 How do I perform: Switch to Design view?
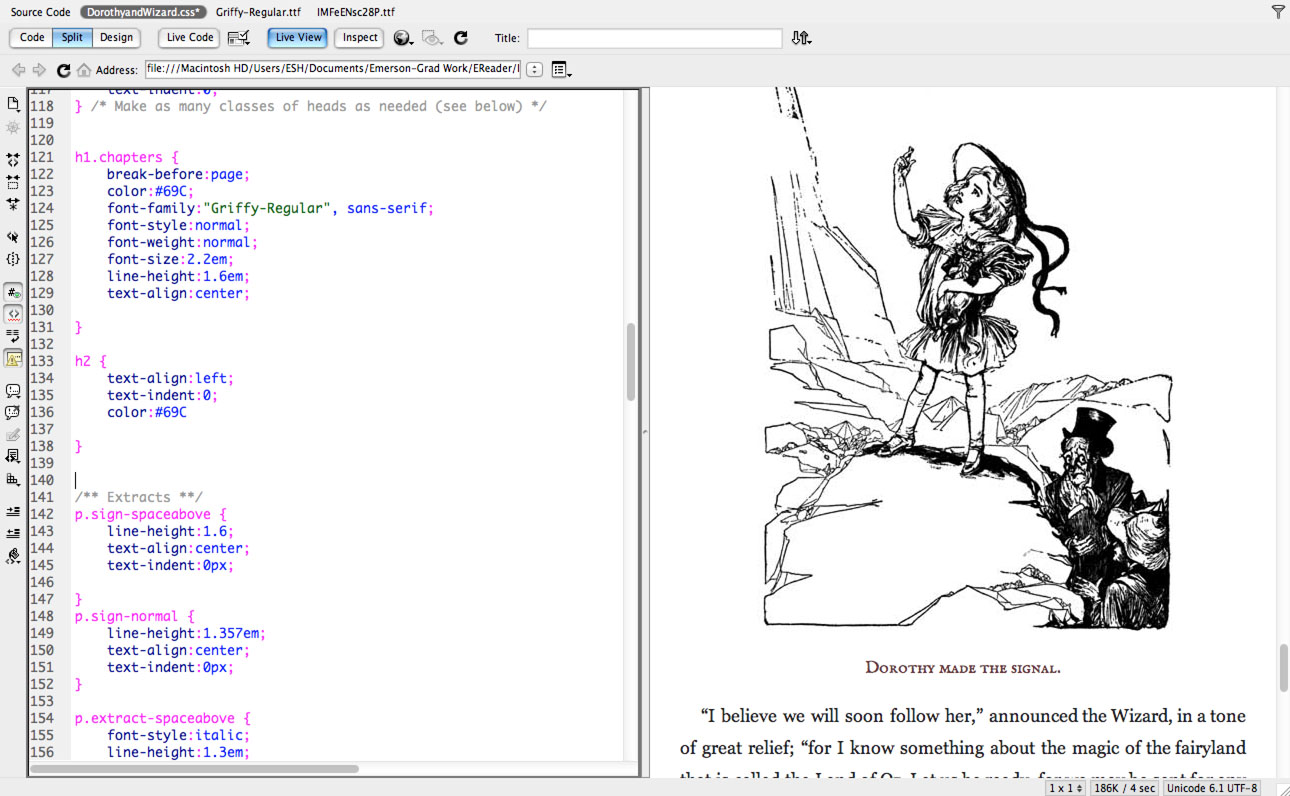tap(116, 38)
